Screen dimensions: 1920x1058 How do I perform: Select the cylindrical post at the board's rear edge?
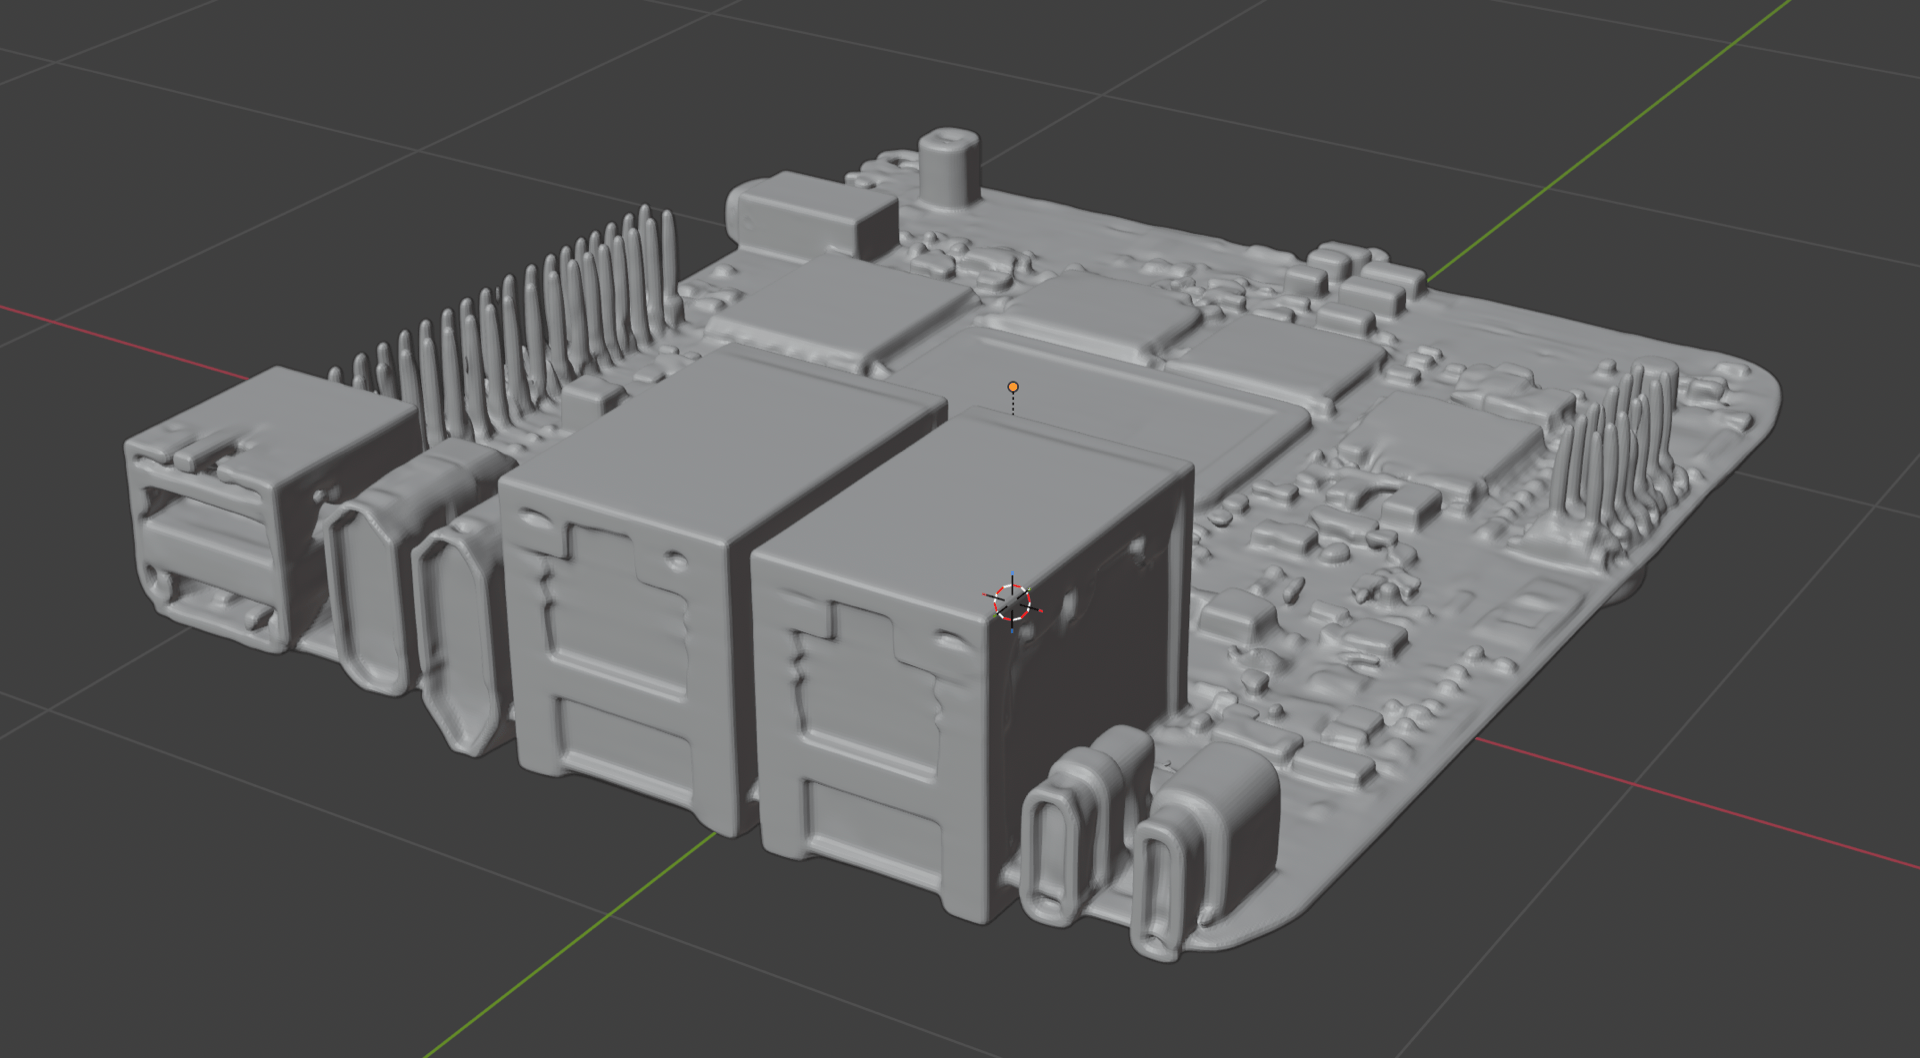[x=949, y=167]
